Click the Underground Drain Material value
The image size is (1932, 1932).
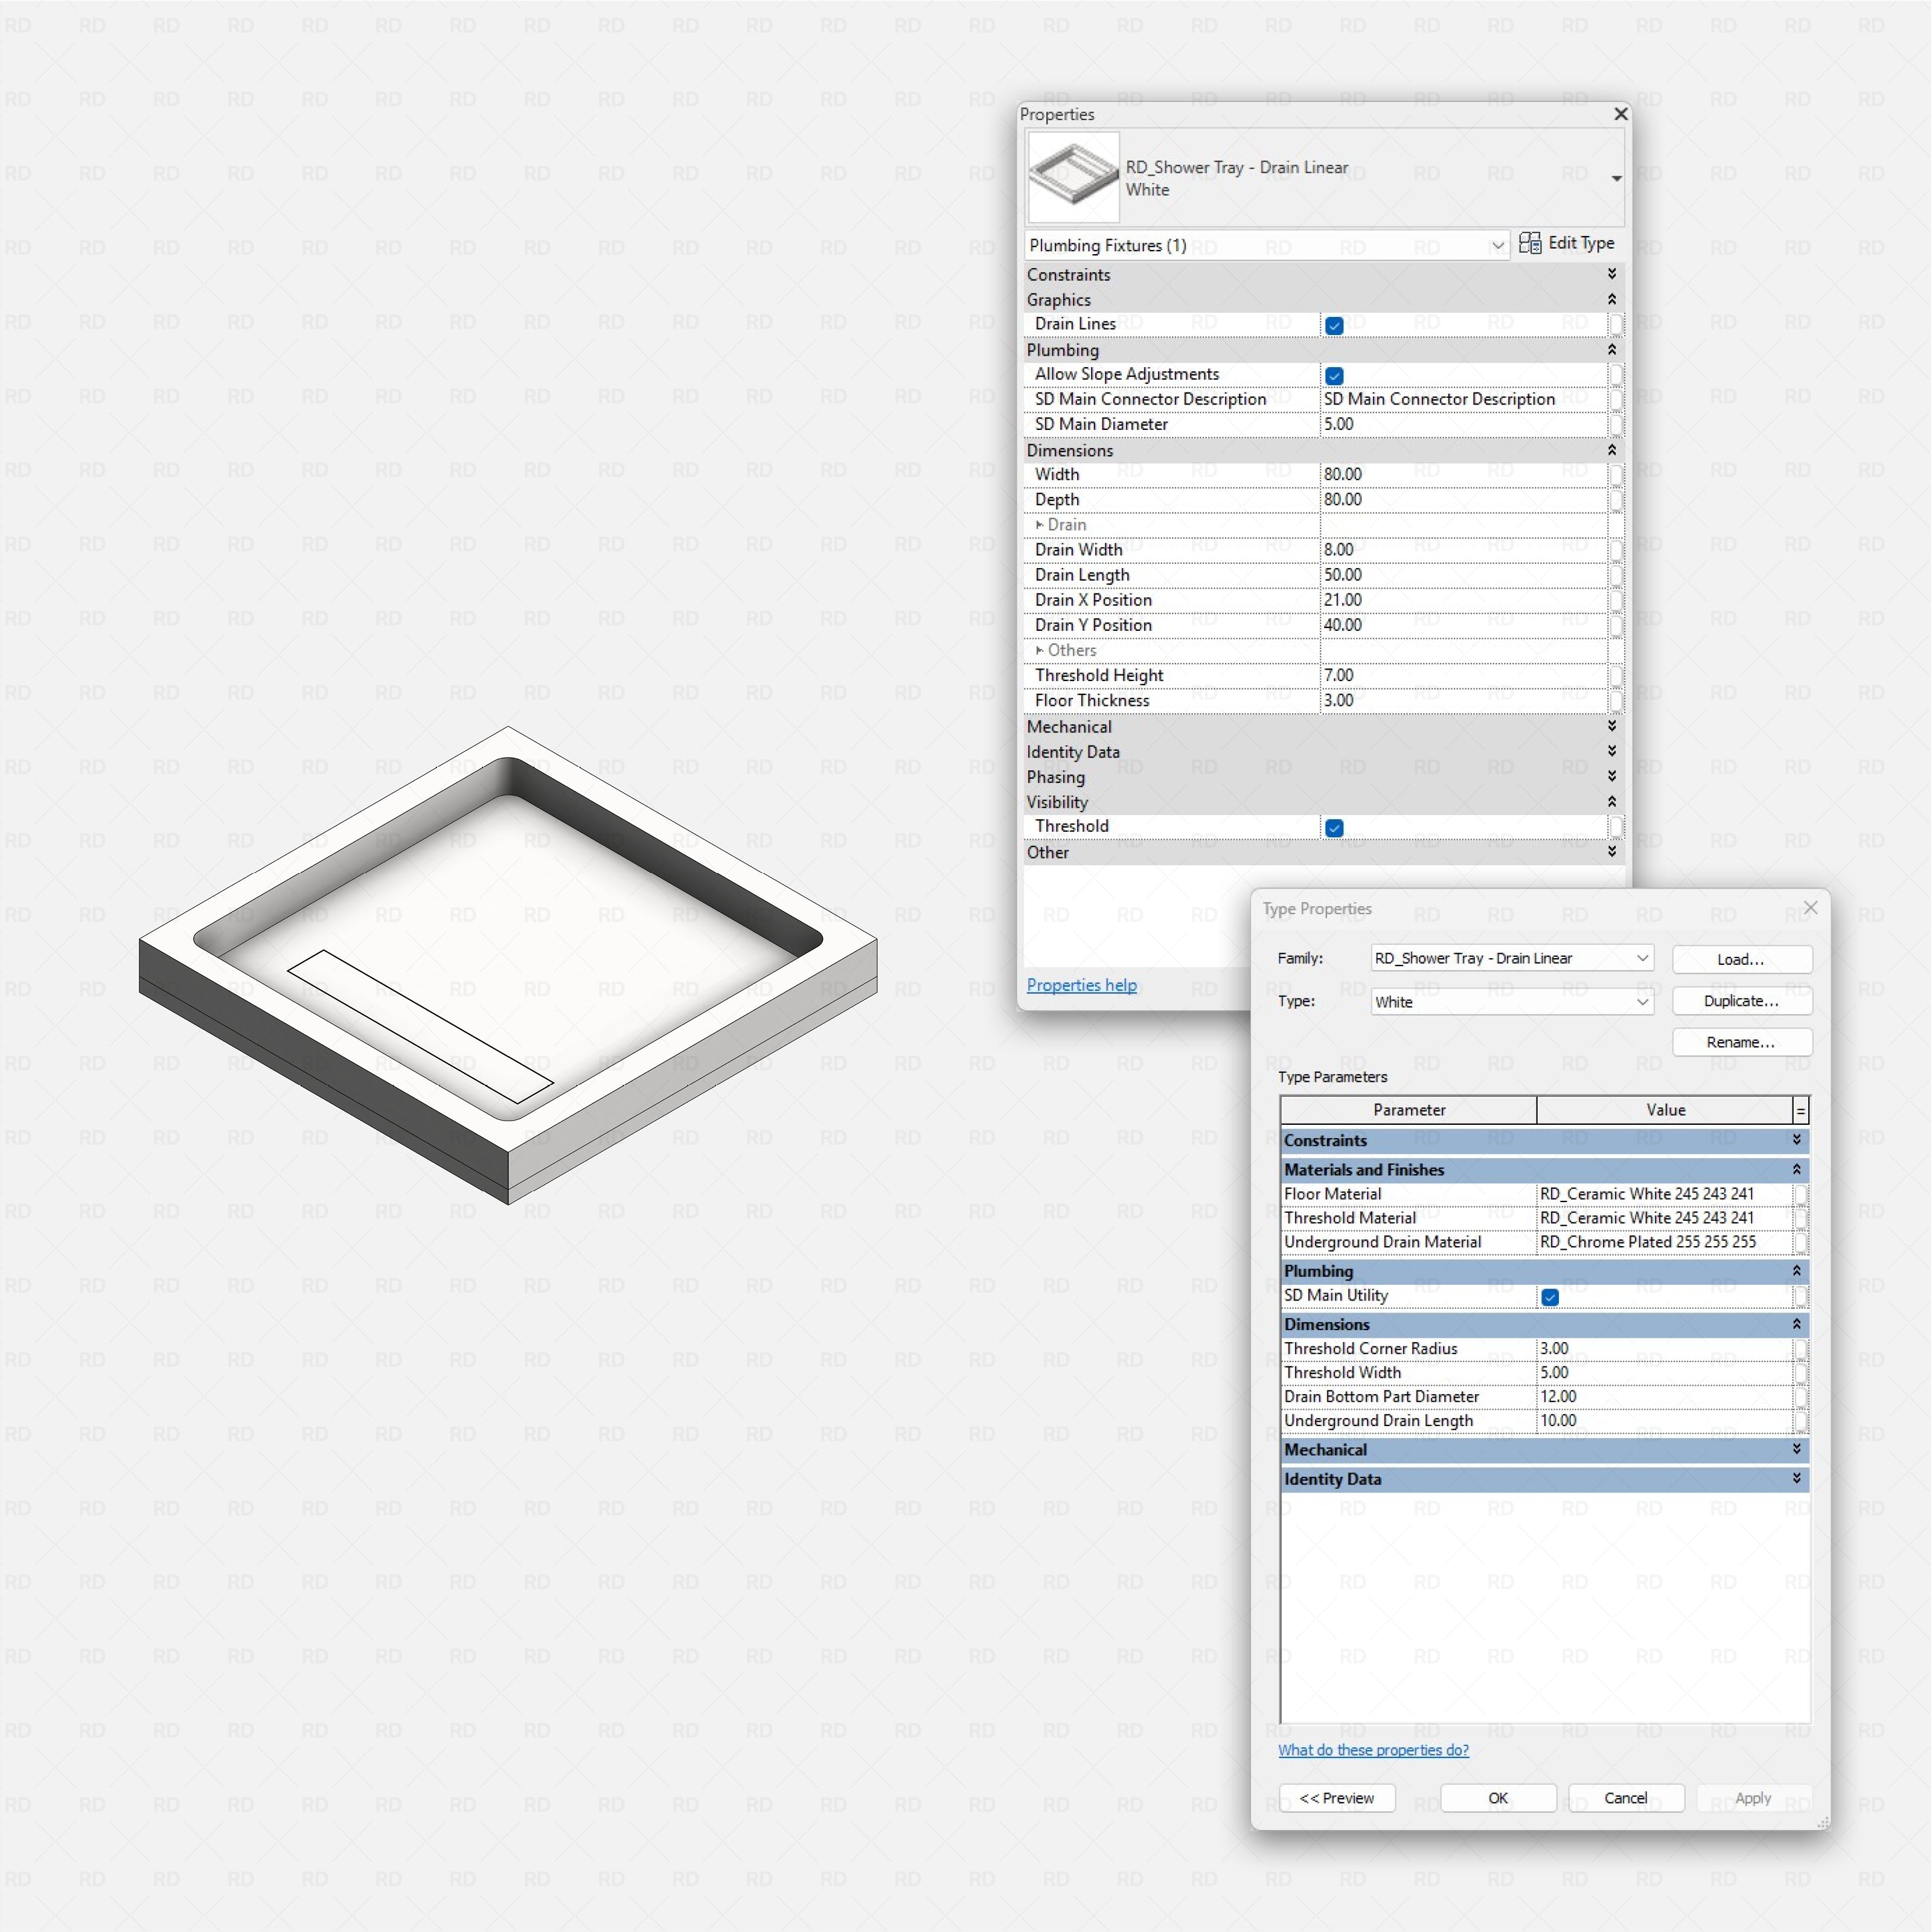[x=1664, y=1242]
